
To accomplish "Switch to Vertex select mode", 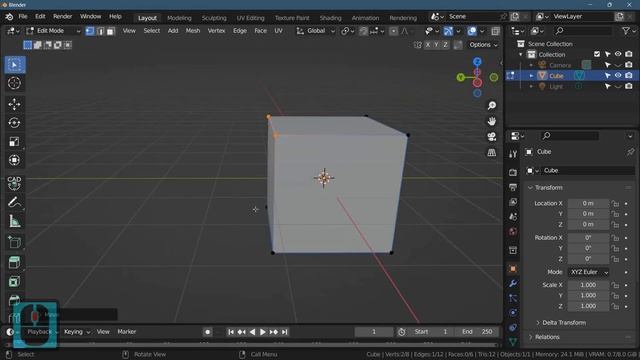I will 90,31.
